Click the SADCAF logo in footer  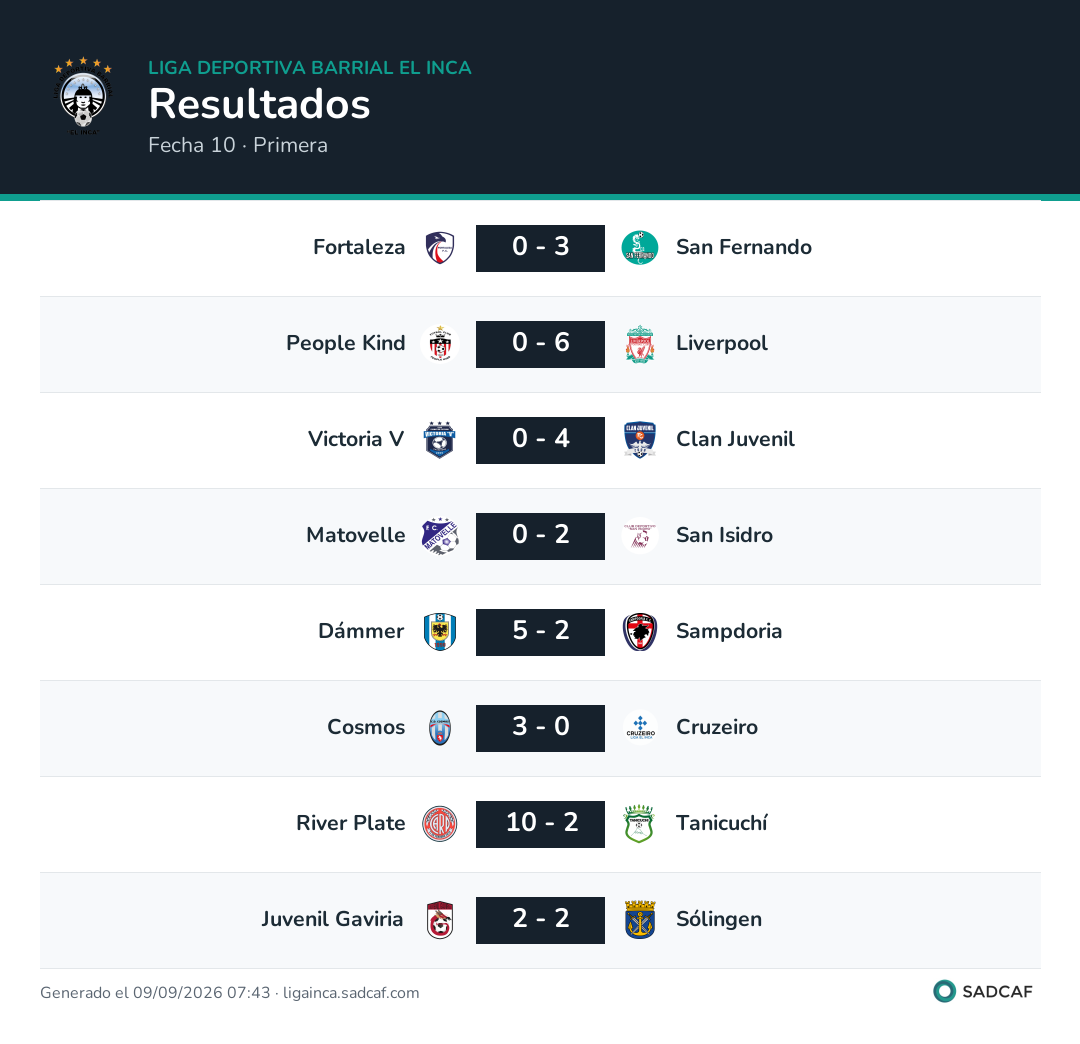pyautogui.click(x=983, y=992)
